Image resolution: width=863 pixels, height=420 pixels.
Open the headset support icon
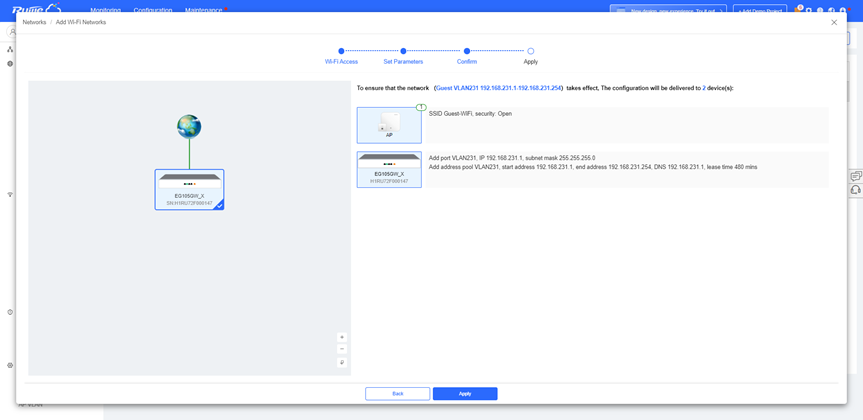tap(856, 190)
